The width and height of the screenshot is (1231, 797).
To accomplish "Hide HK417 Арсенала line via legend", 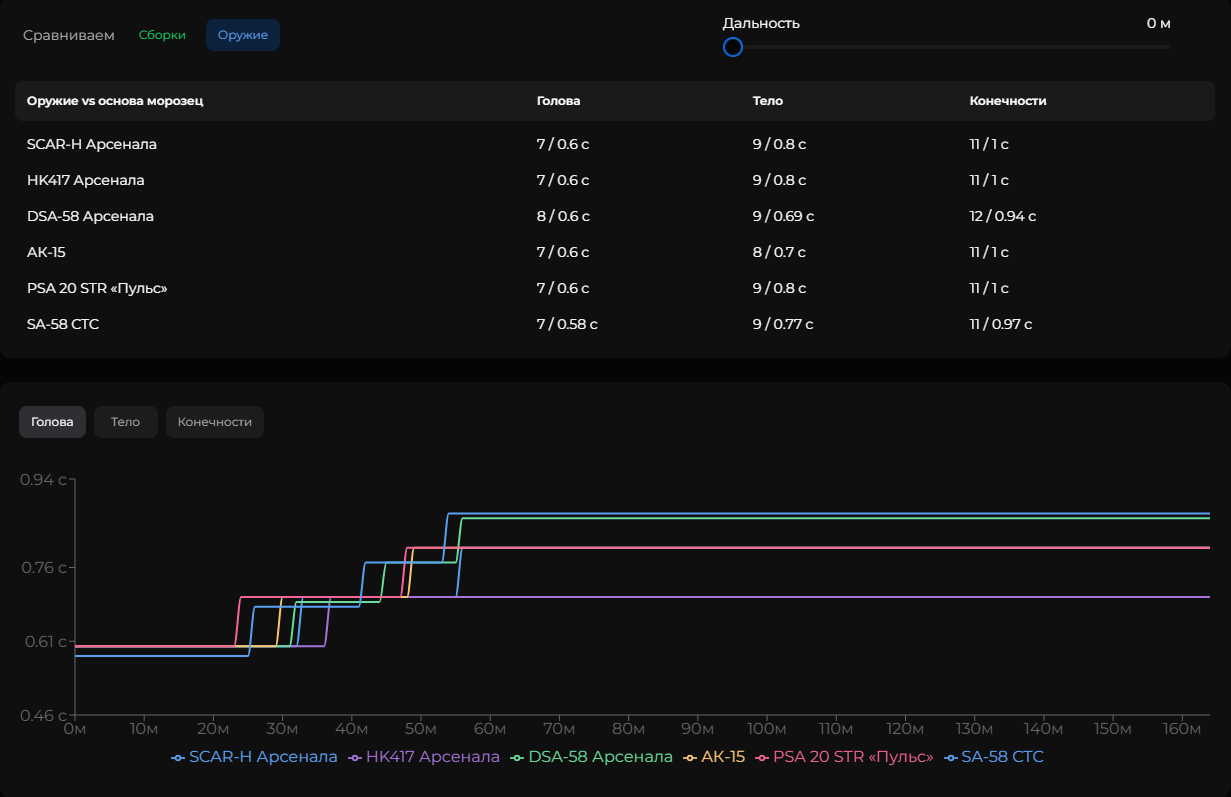I will 424,757.
